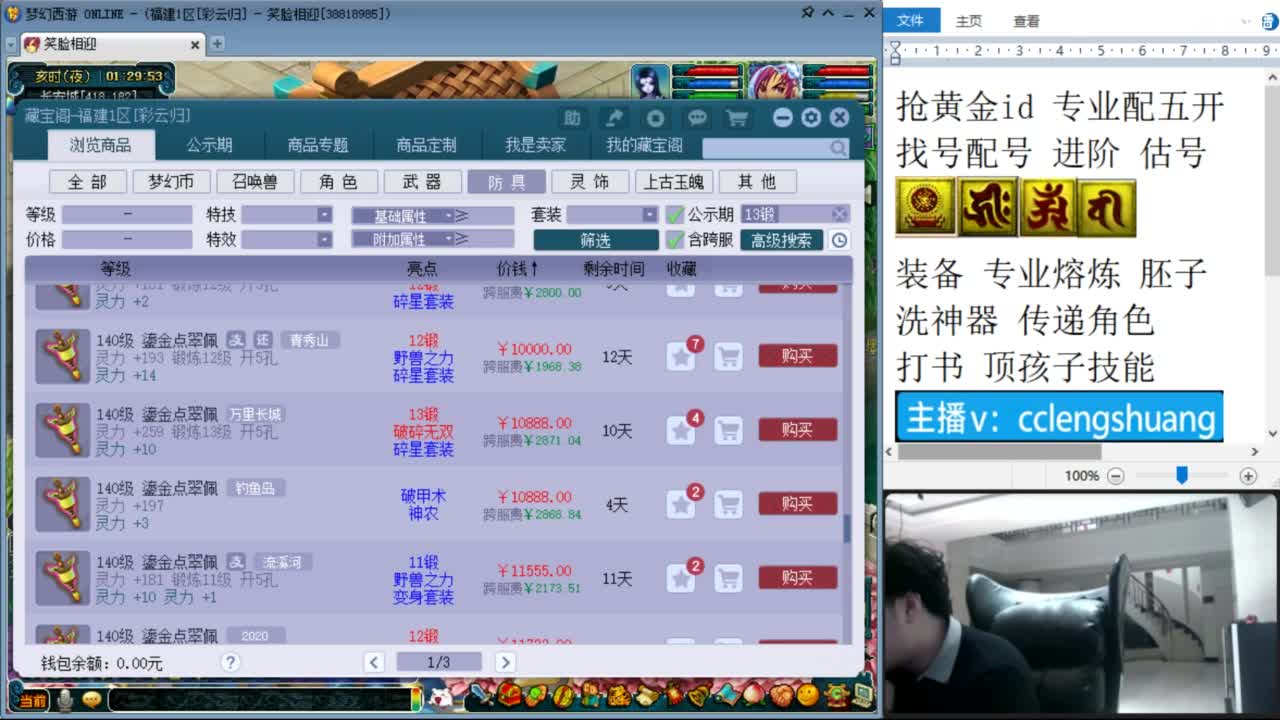Sort by the 价钱 column header
The width and height of the screenshot is (1280, 720).
[x=517, y=269]
